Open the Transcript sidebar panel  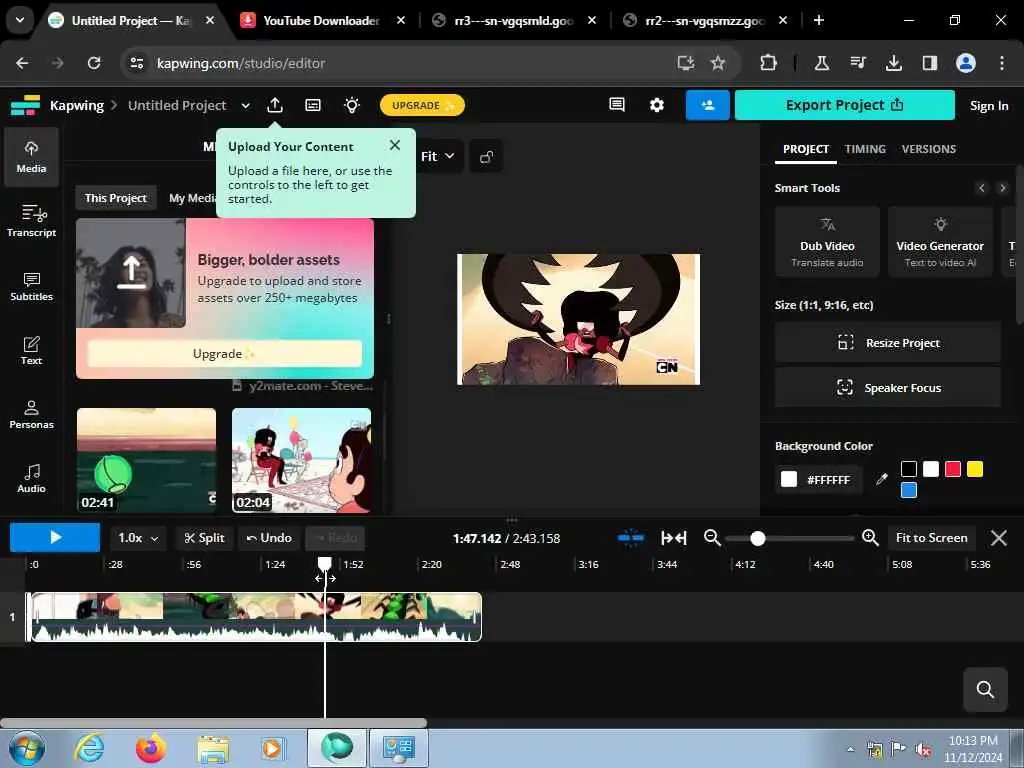31,221
